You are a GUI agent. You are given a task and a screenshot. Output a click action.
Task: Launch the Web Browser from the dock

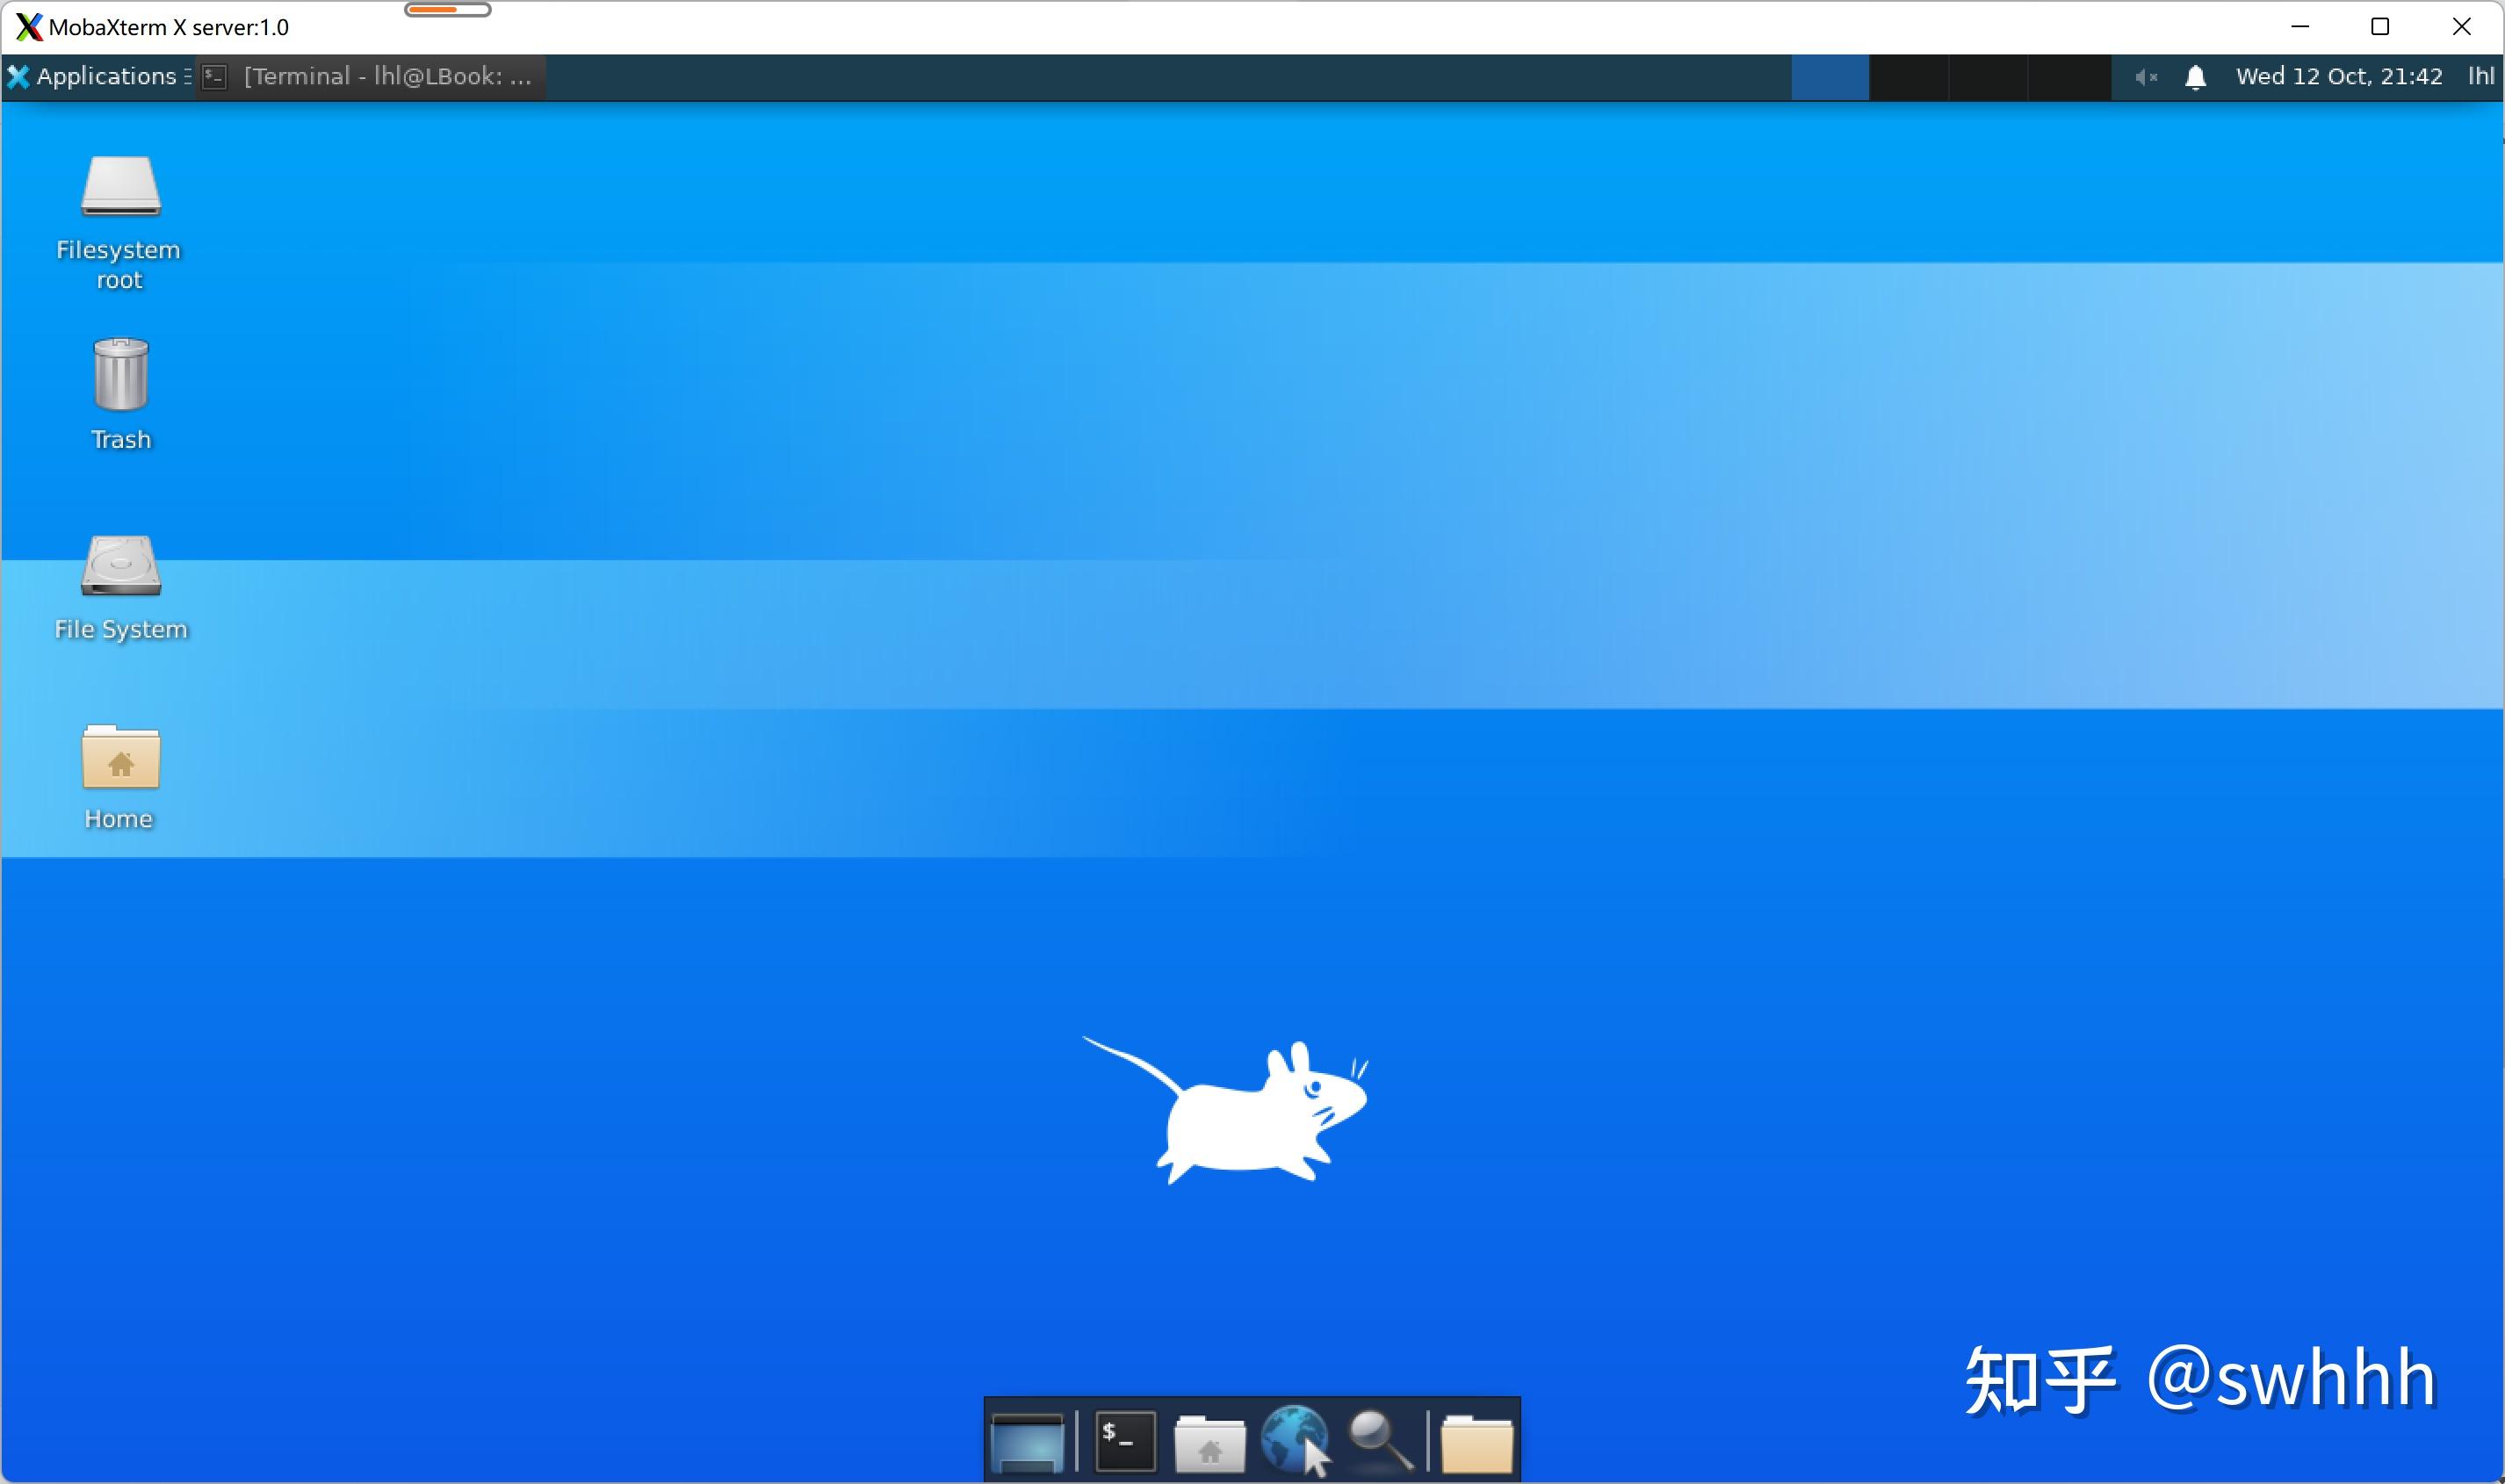coord(1295,1440)
